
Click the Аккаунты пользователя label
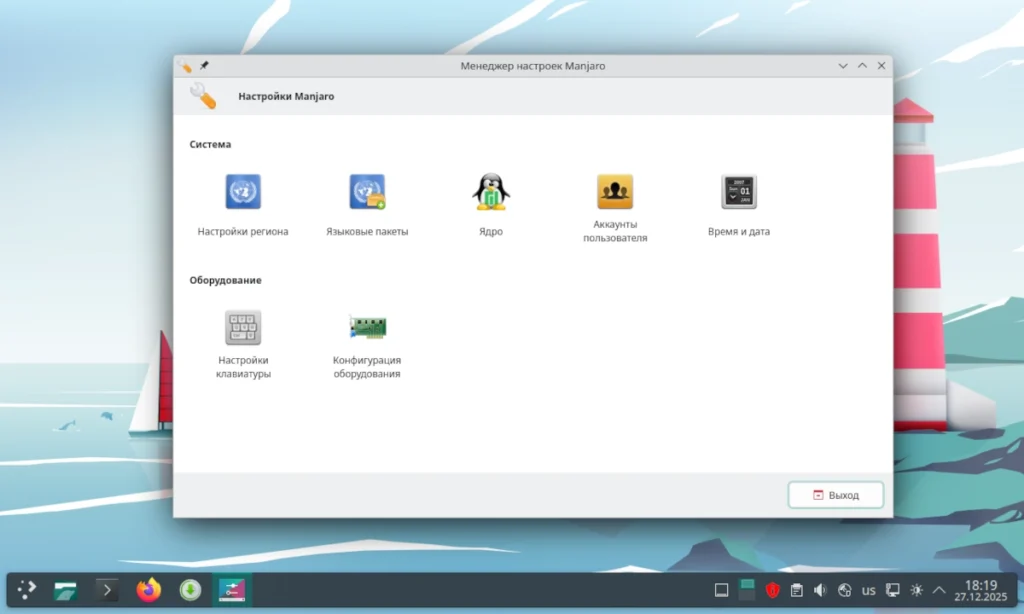click(x=615, y=231)
